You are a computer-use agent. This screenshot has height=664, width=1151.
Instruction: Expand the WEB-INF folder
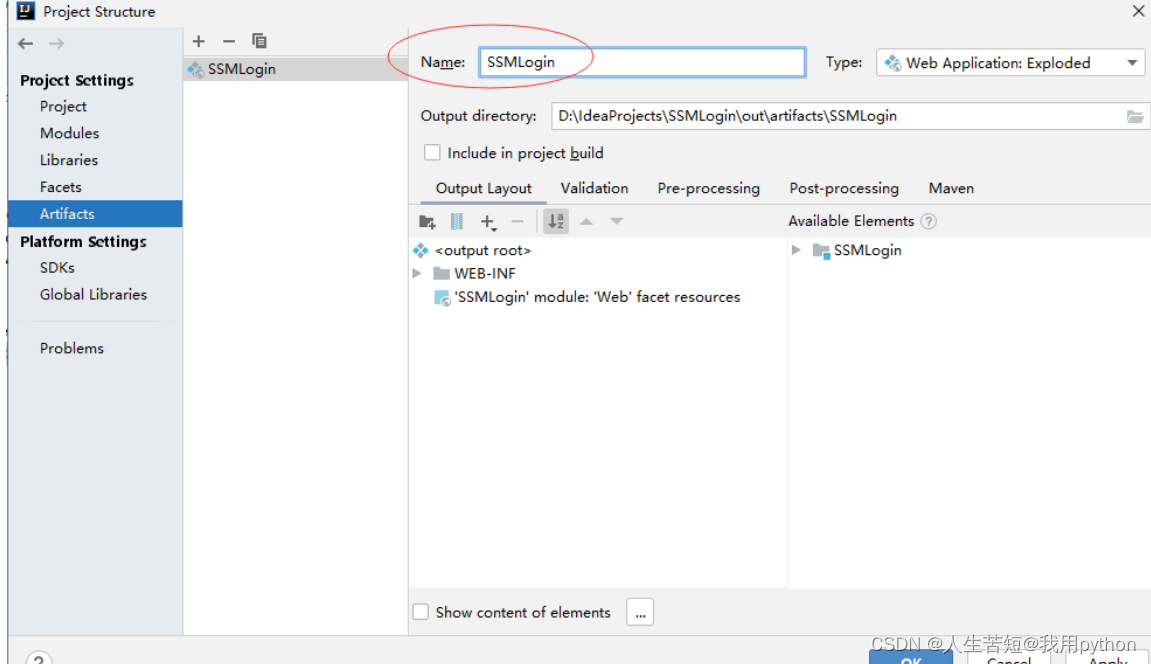coord(417,274)
